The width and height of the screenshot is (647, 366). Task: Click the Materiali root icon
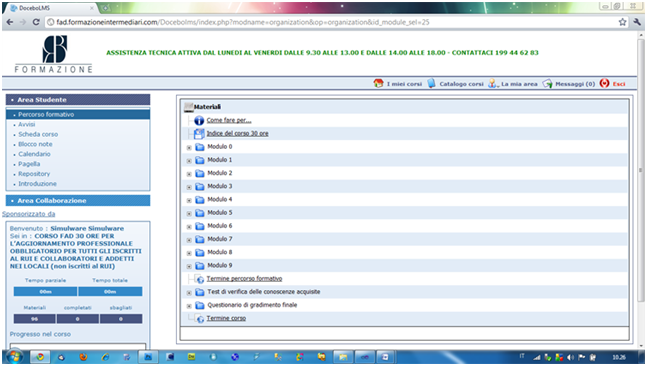(189, 107)
